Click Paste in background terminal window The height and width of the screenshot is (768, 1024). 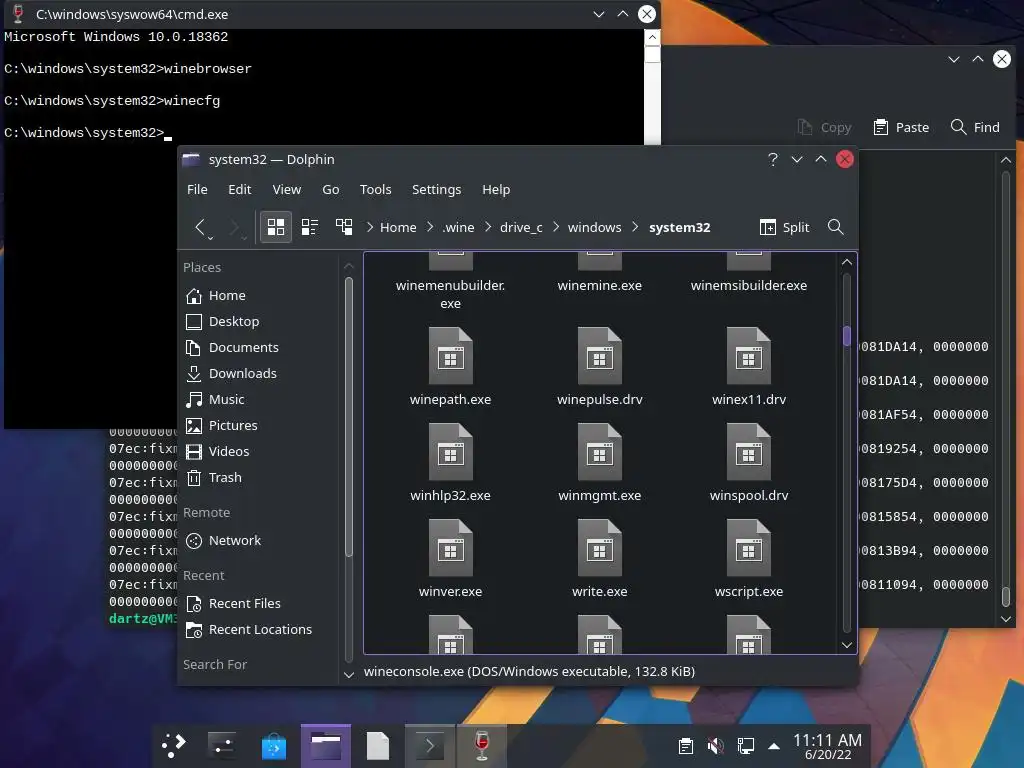pos(901,127)
